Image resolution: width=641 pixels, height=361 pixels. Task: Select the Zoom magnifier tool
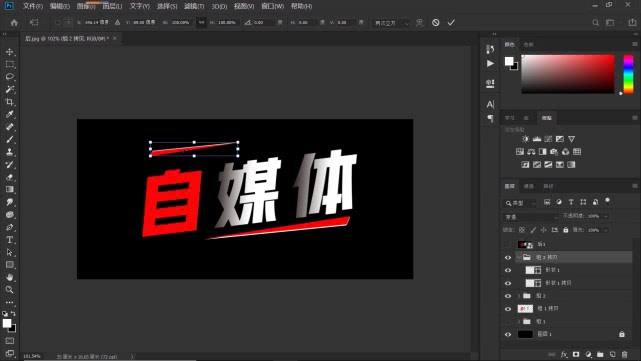pyautogui.click(x=10, y=290)
